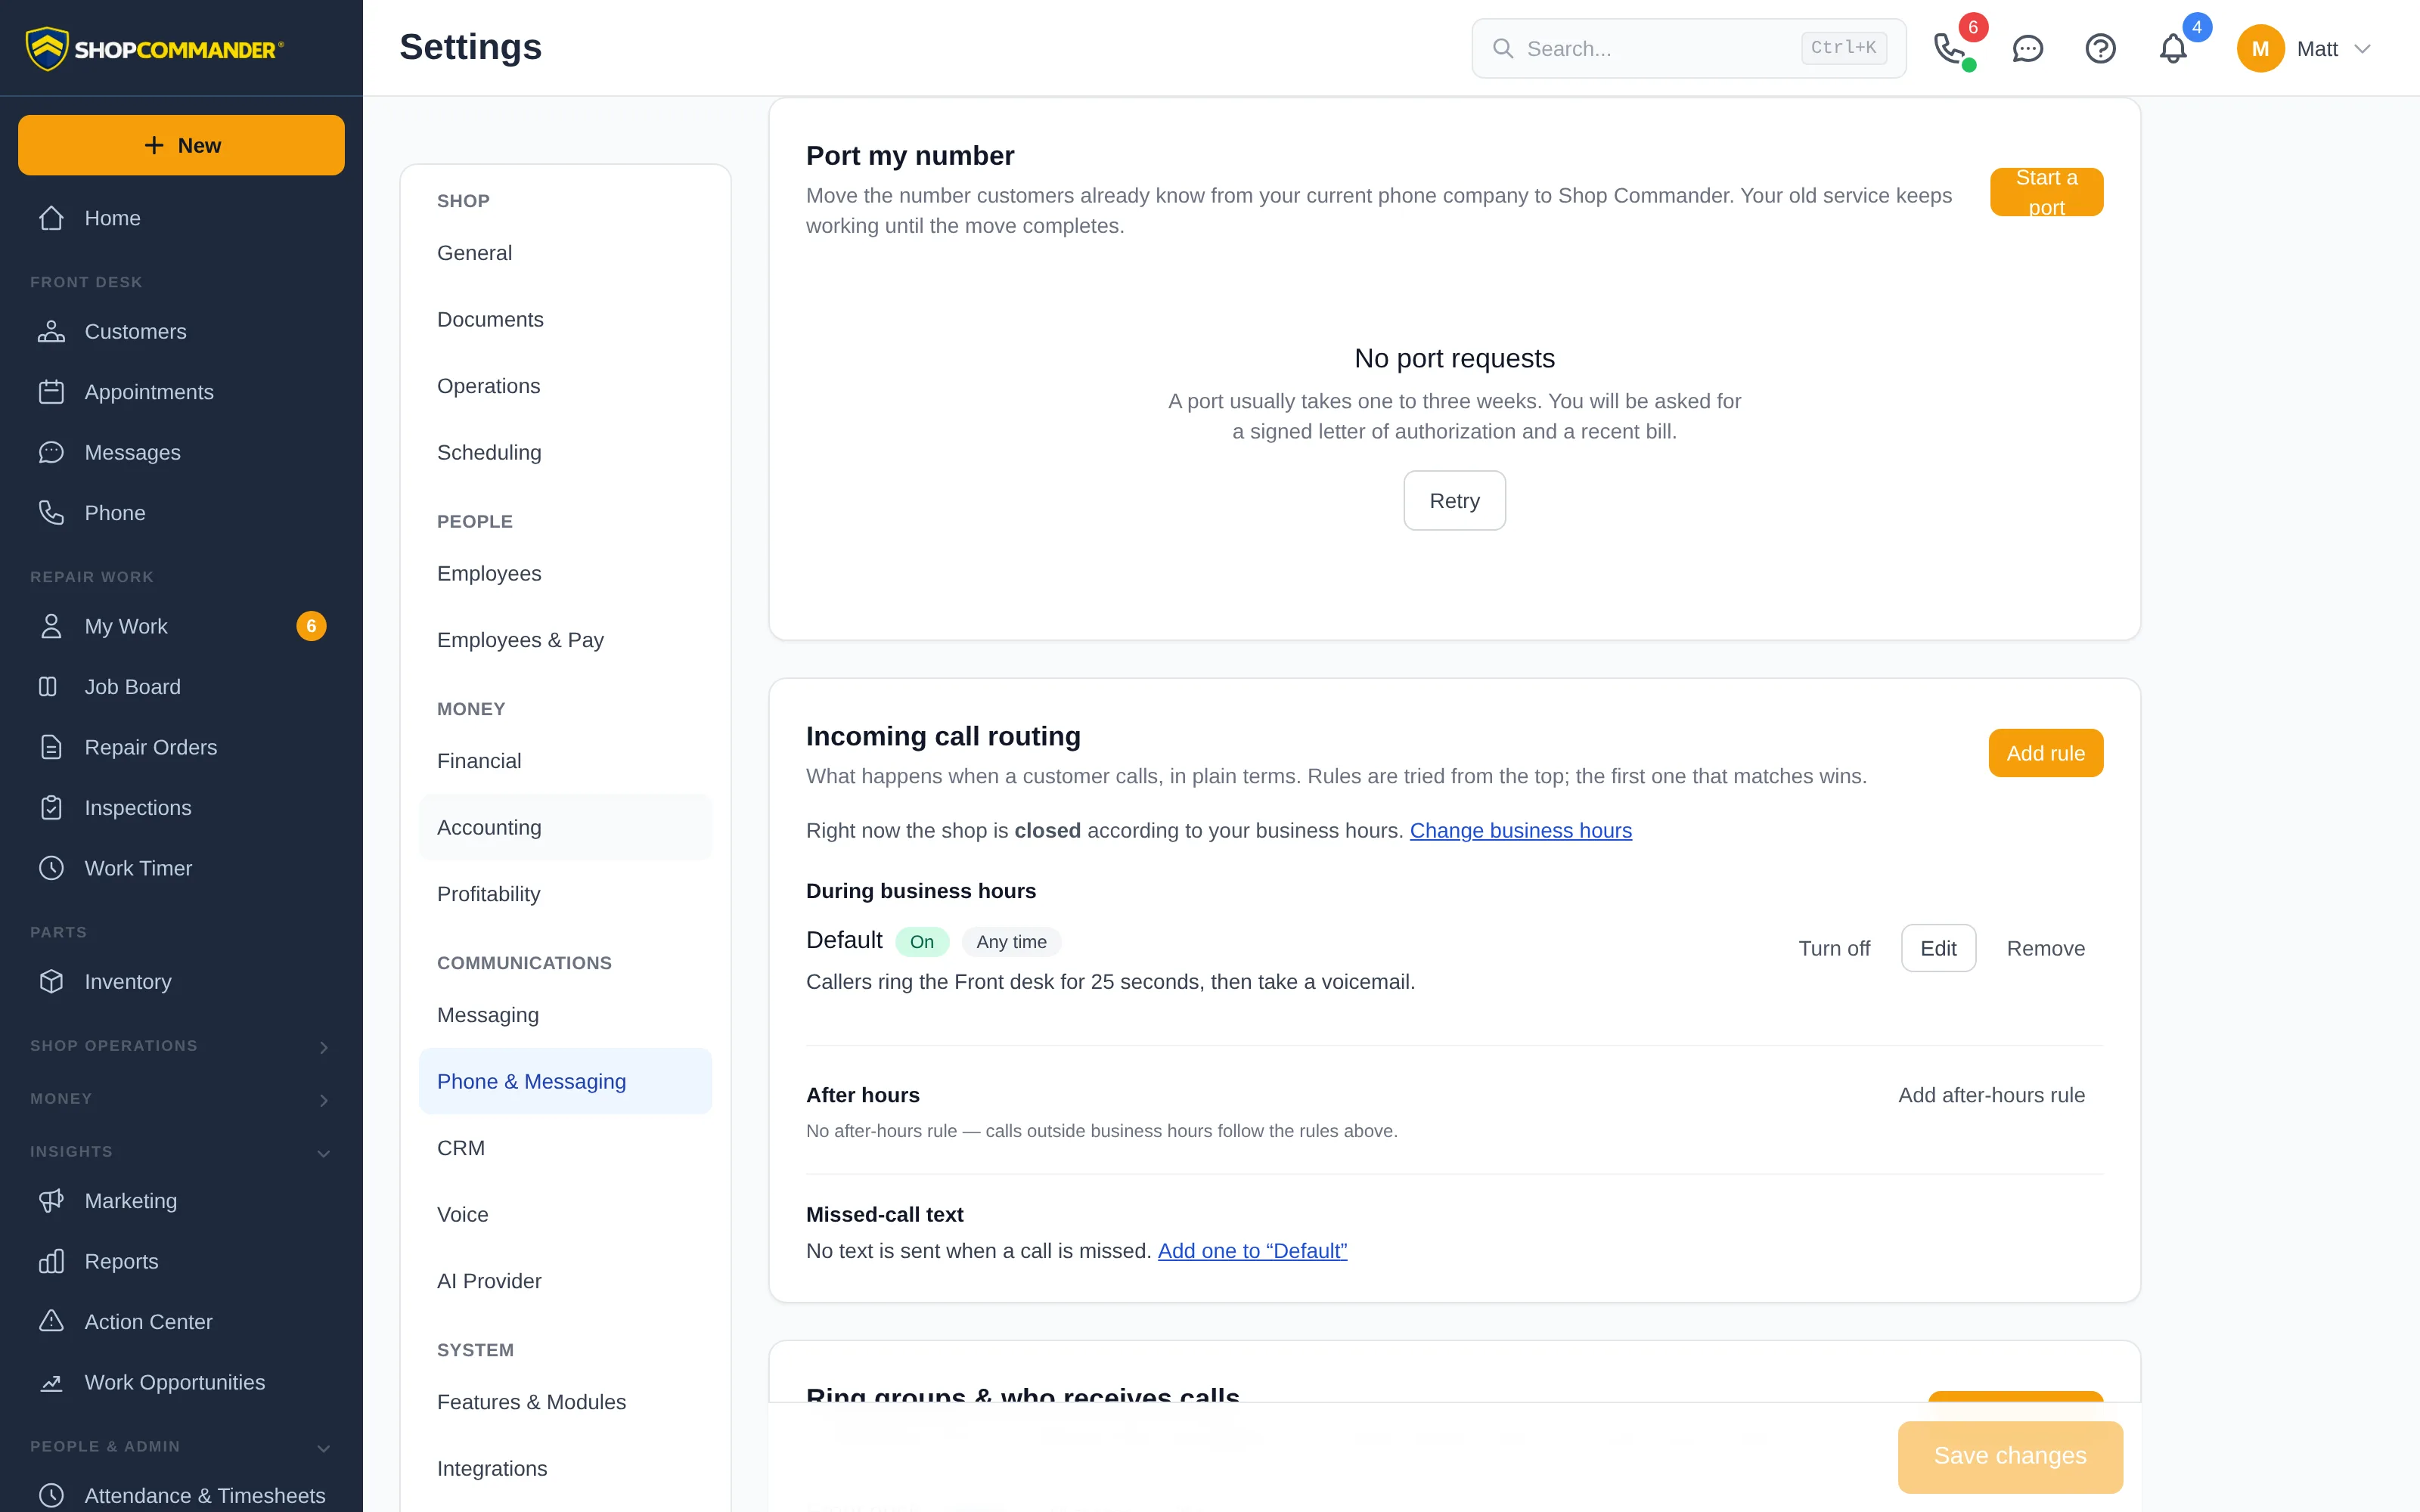
Task: Open Voice settings
Action: pos(565,1214)
